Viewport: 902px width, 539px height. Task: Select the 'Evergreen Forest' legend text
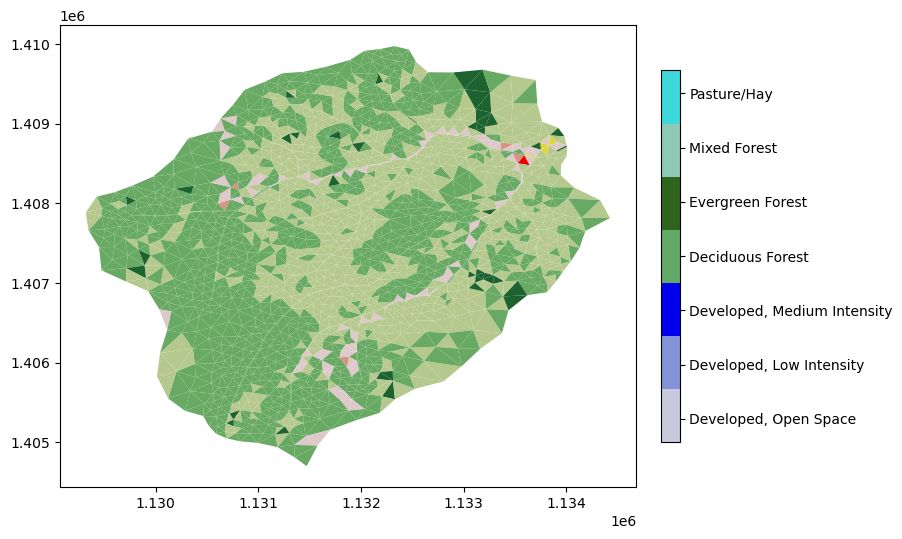pos(748,202)
